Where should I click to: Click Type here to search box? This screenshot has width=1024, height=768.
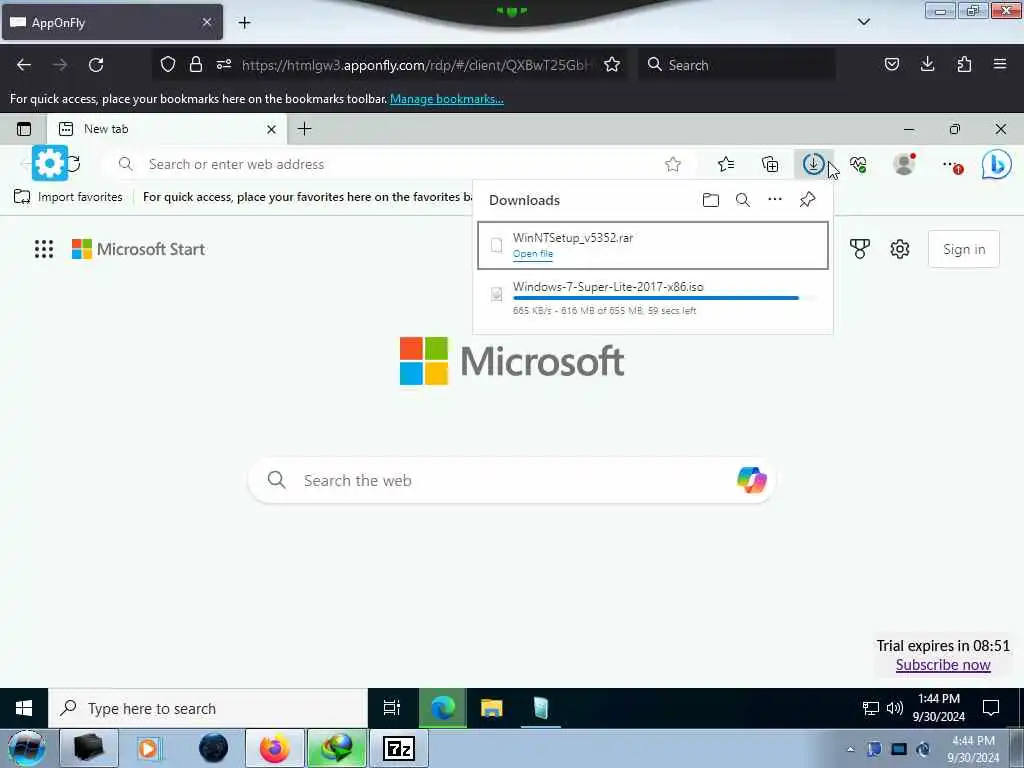pos(208,709)
